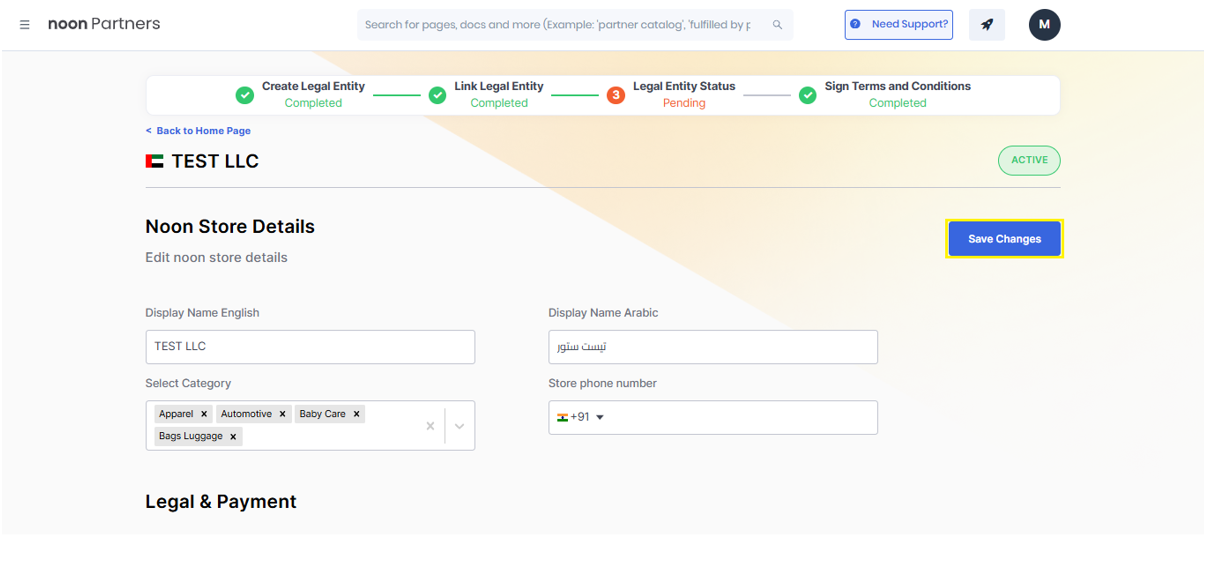Click the search magnifier icon
This screenshot has height=570, width=1205.
[x=777, y=25]
